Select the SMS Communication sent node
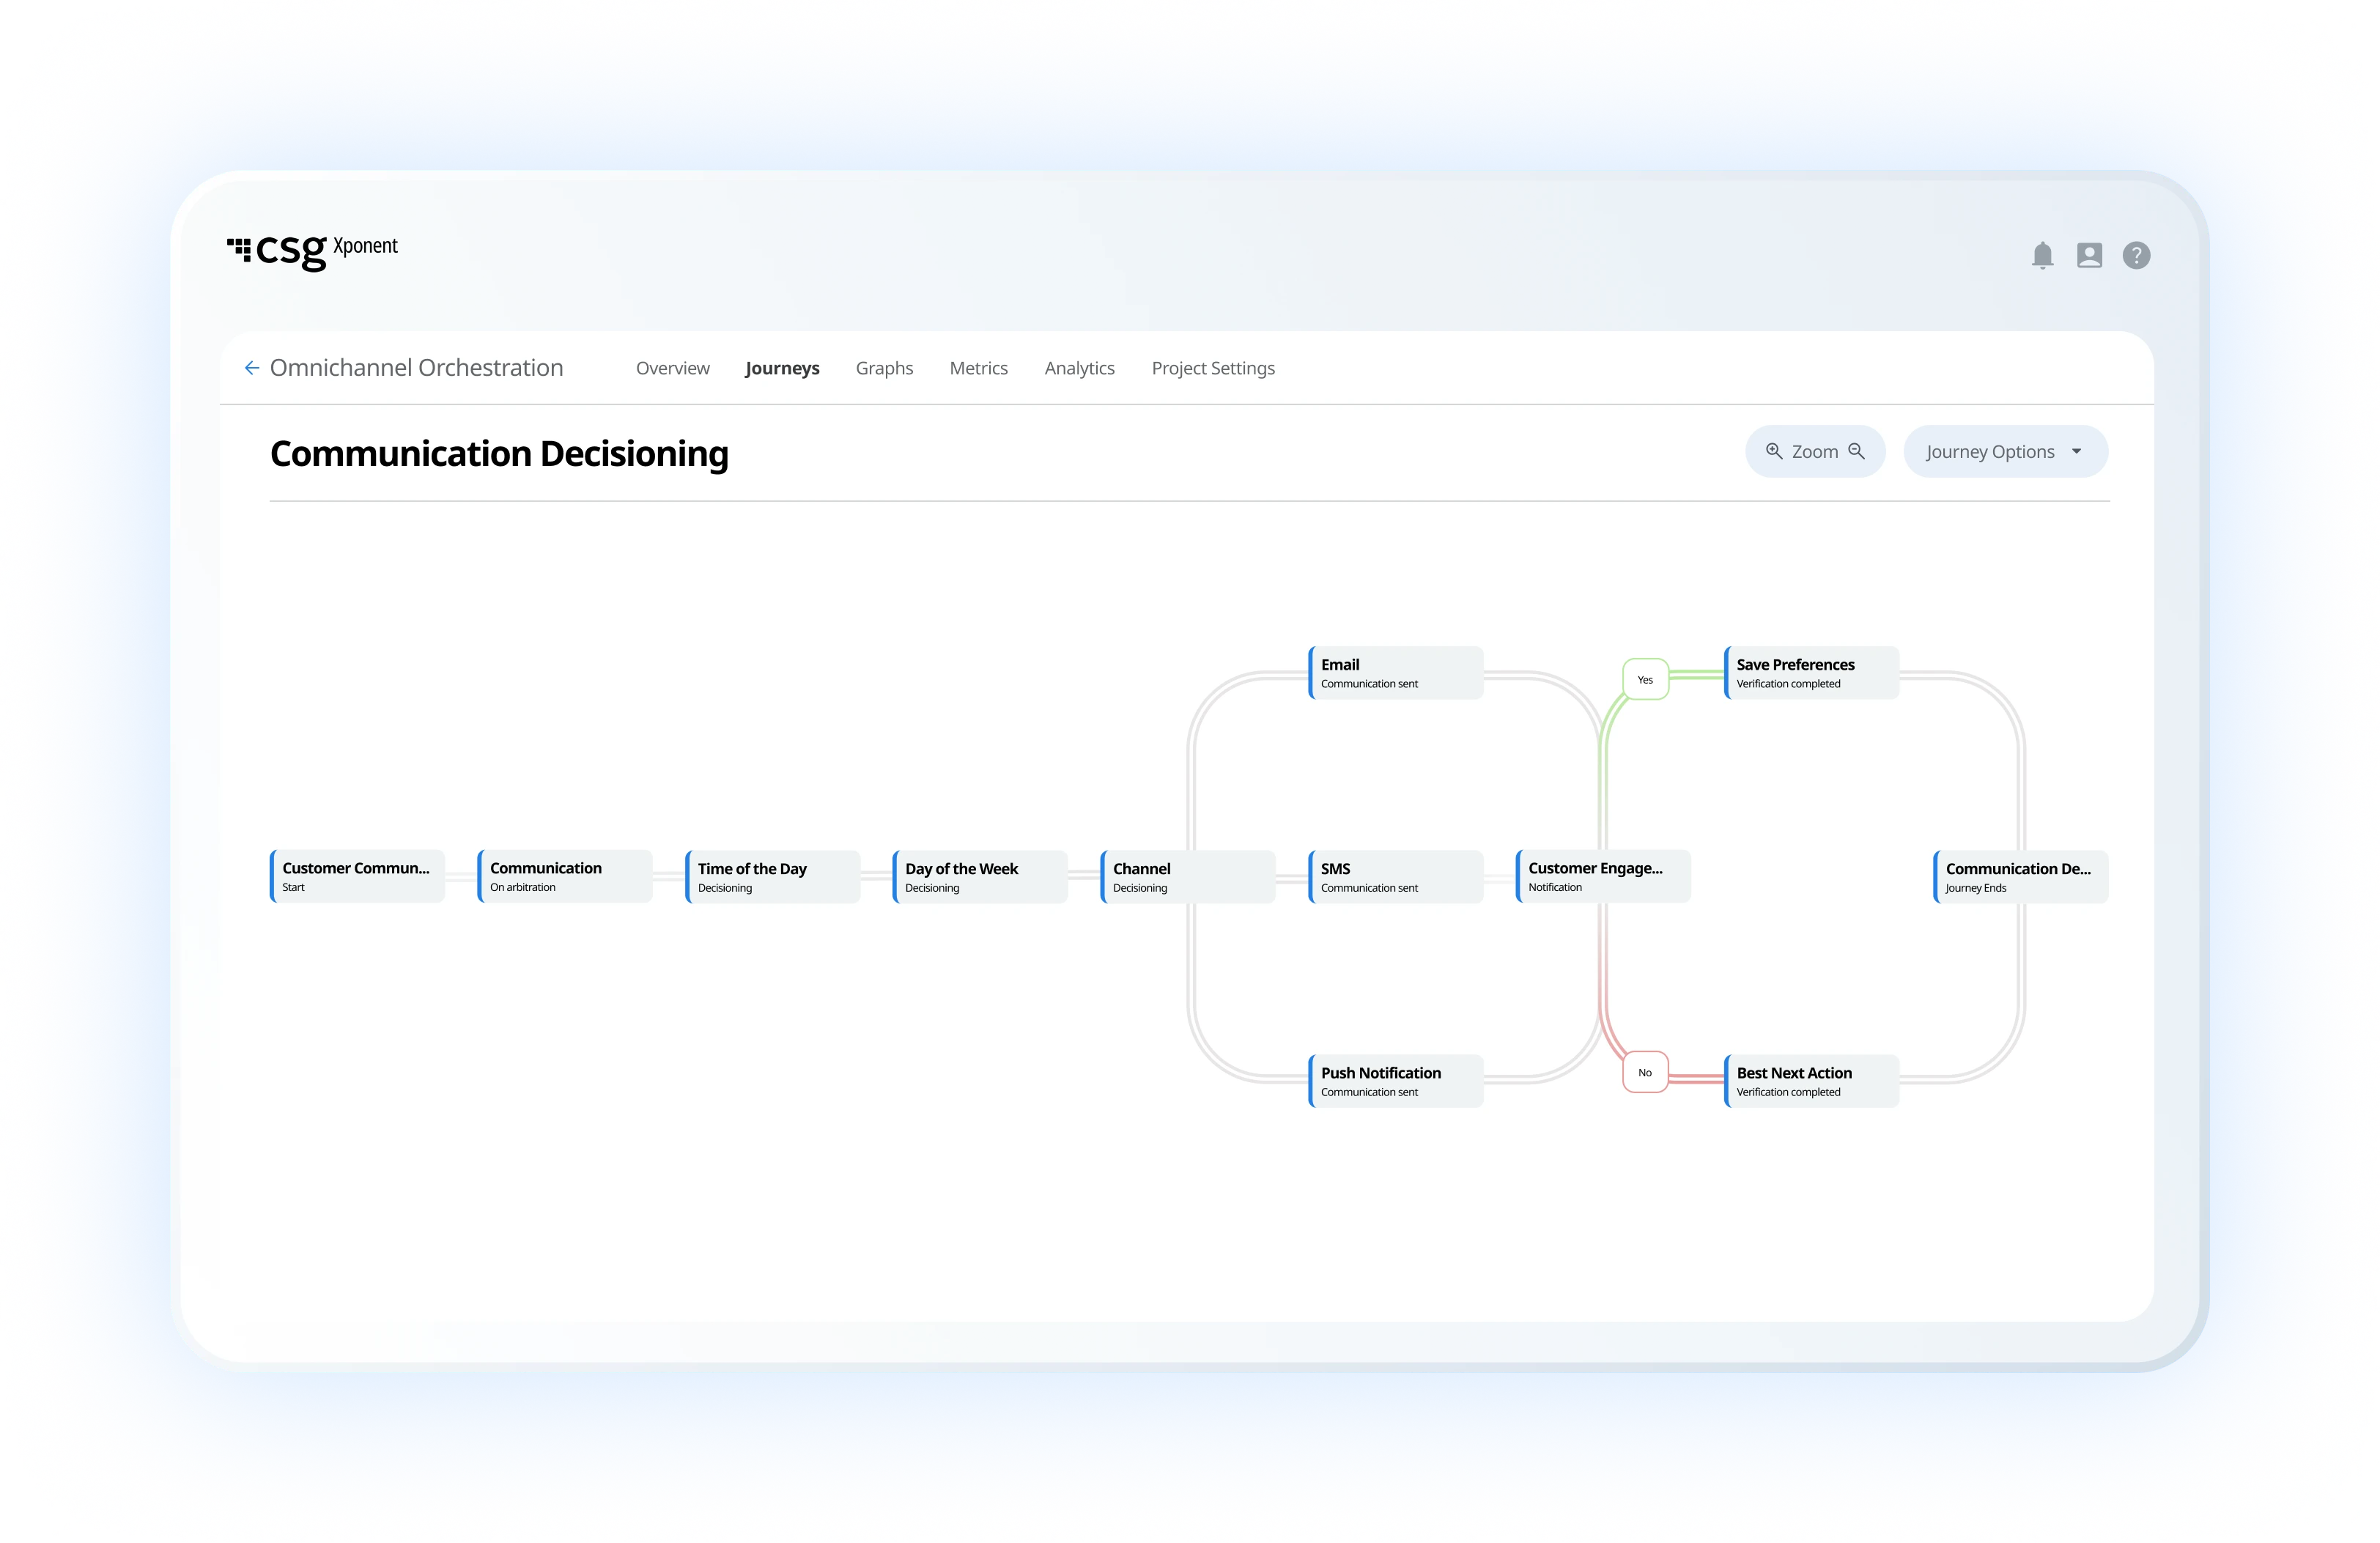This screenshot has width=2380, height=1543. (x=1396, y=877)
